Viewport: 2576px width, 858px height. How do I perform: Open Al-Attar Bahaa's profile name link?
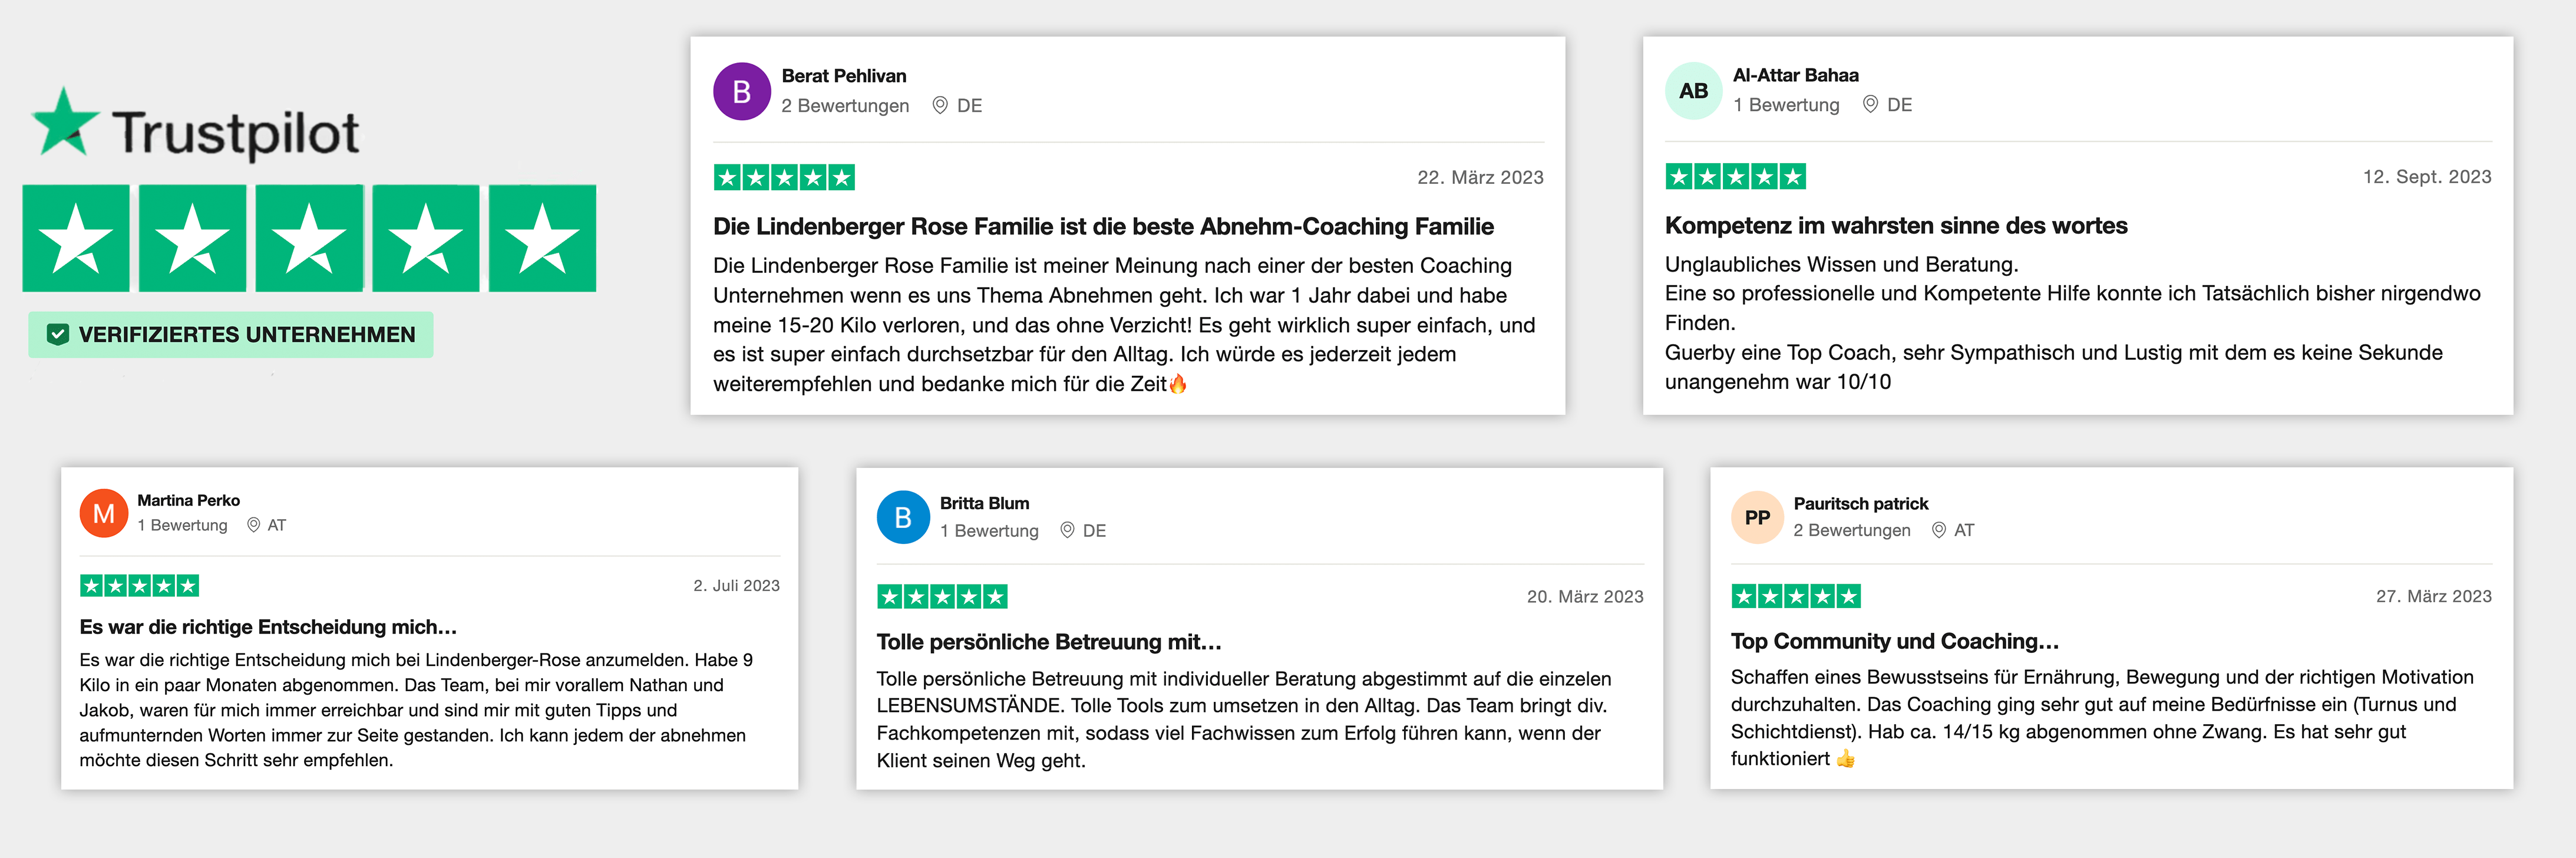(1795, 75)
